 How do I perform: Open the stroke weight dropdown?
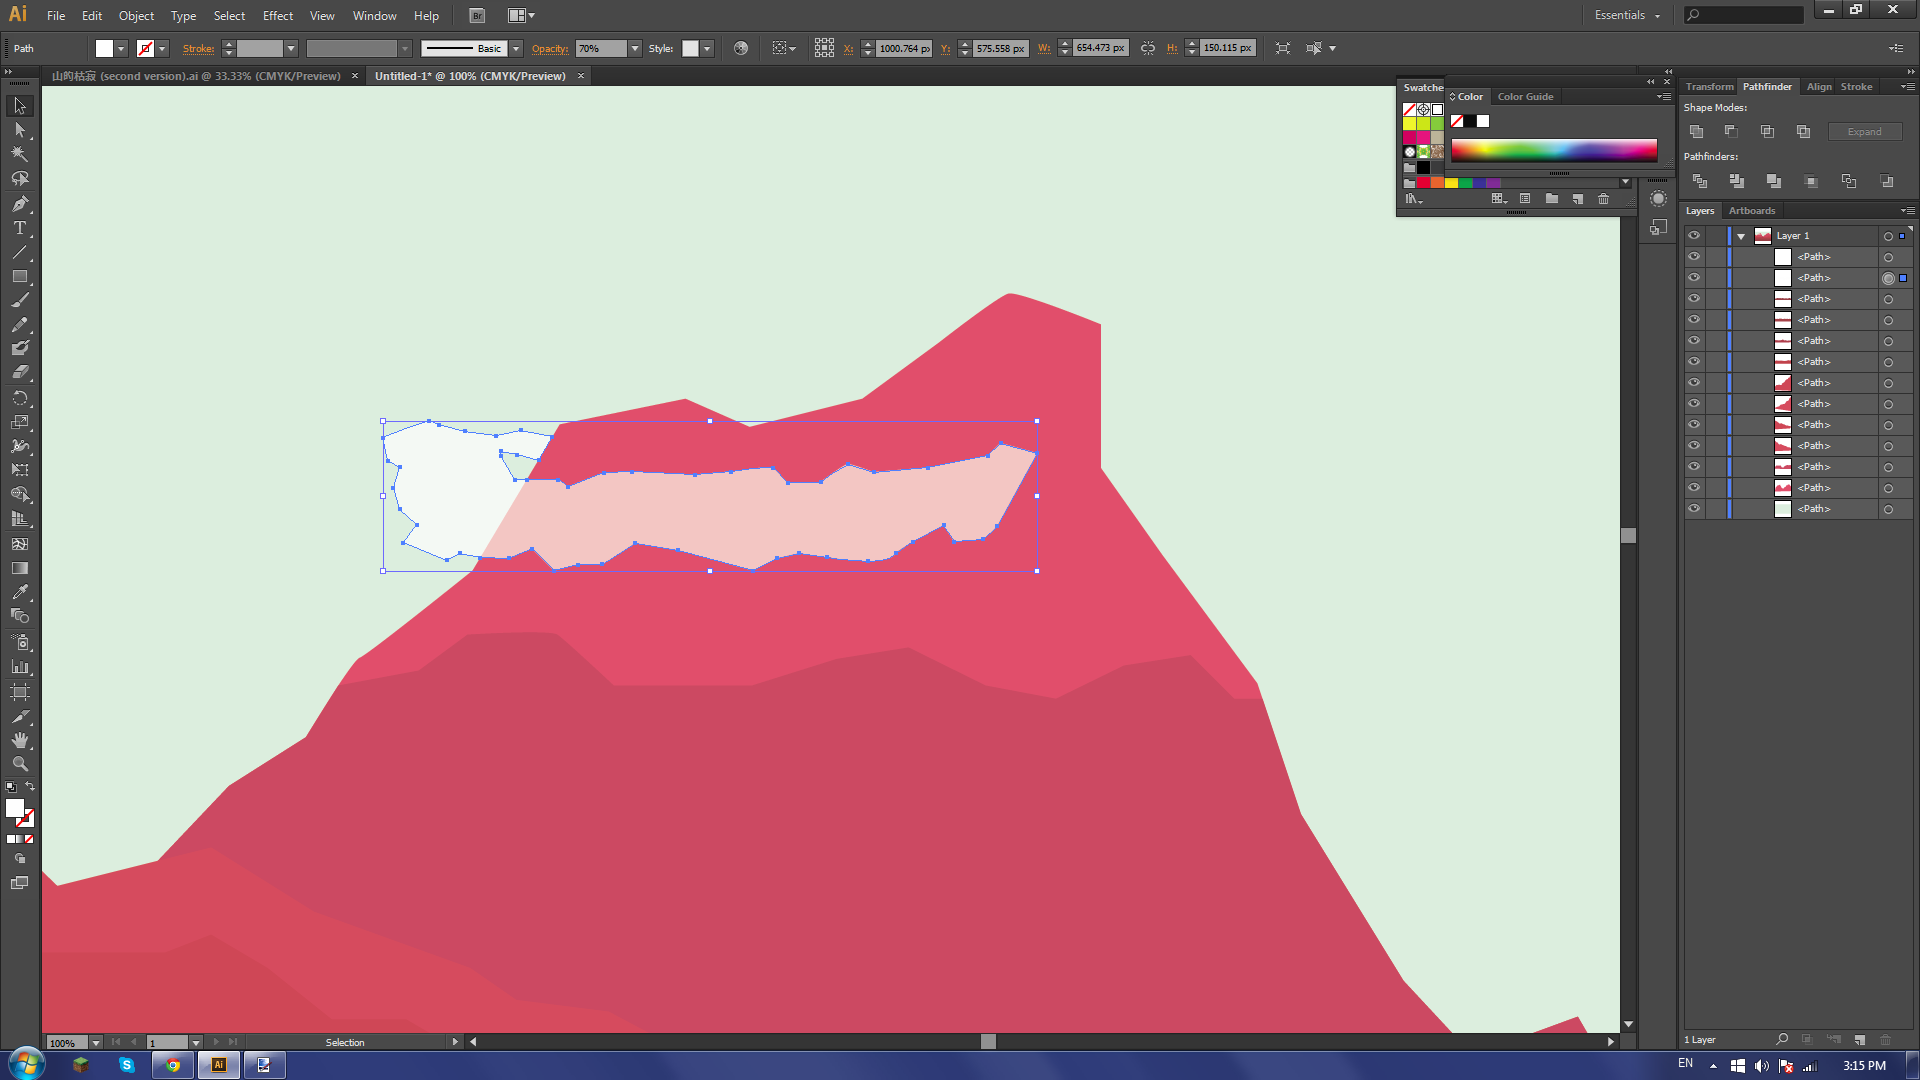click(x=291, y=48)
